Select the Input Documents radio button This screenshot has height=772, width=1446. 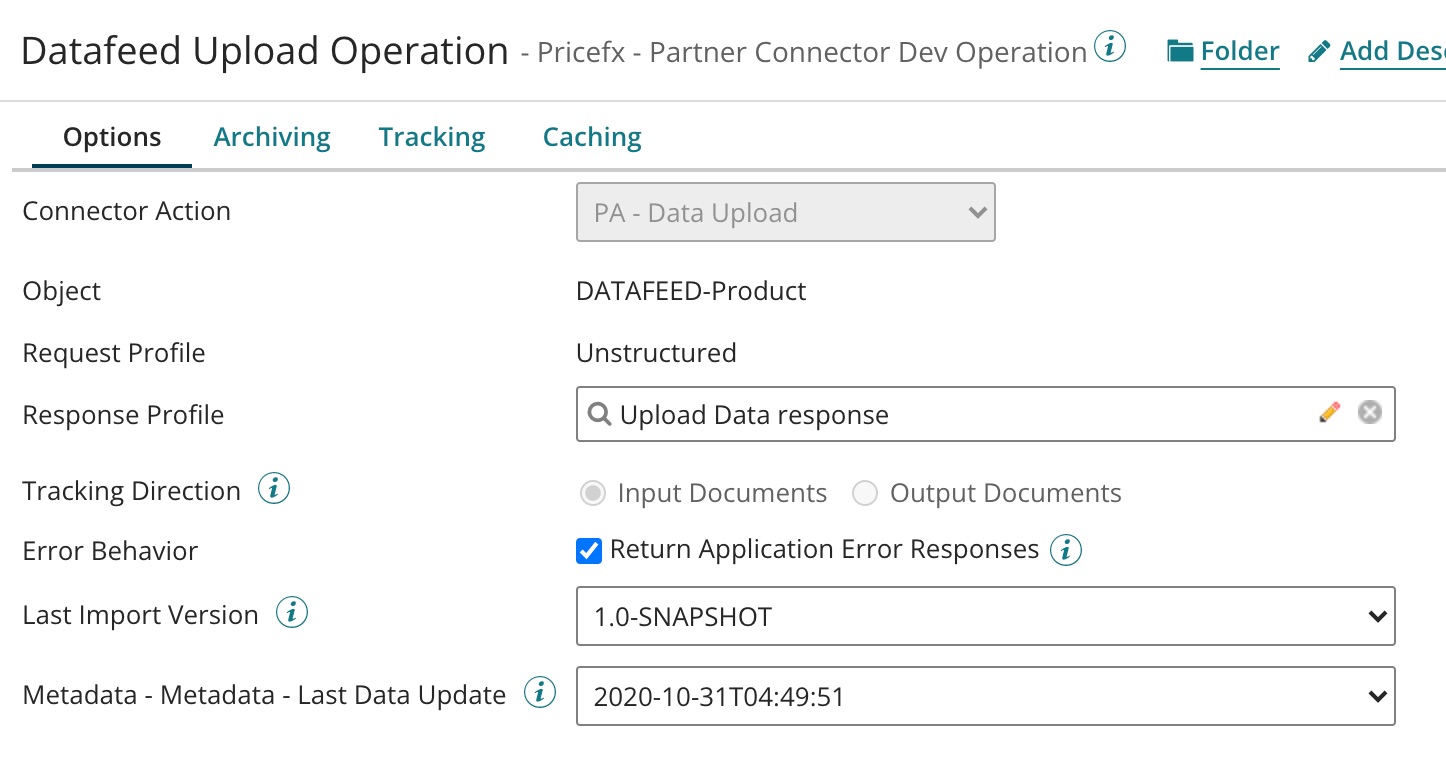pyautogui.click(x=593, y=493)
